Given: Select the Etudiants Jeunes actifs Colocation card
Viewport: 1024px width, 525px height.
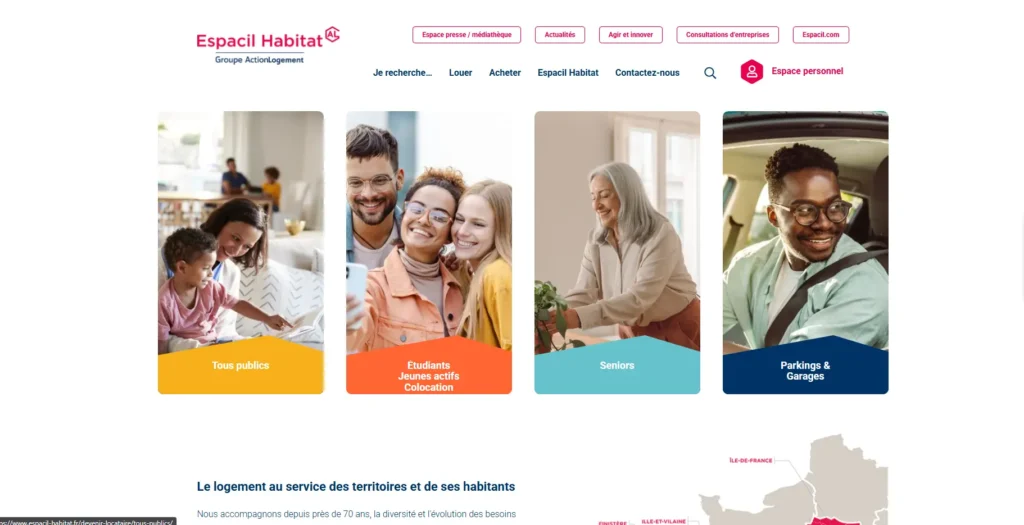Looking at the screenshot, I should pyautogui.click(x=429, y=253).
